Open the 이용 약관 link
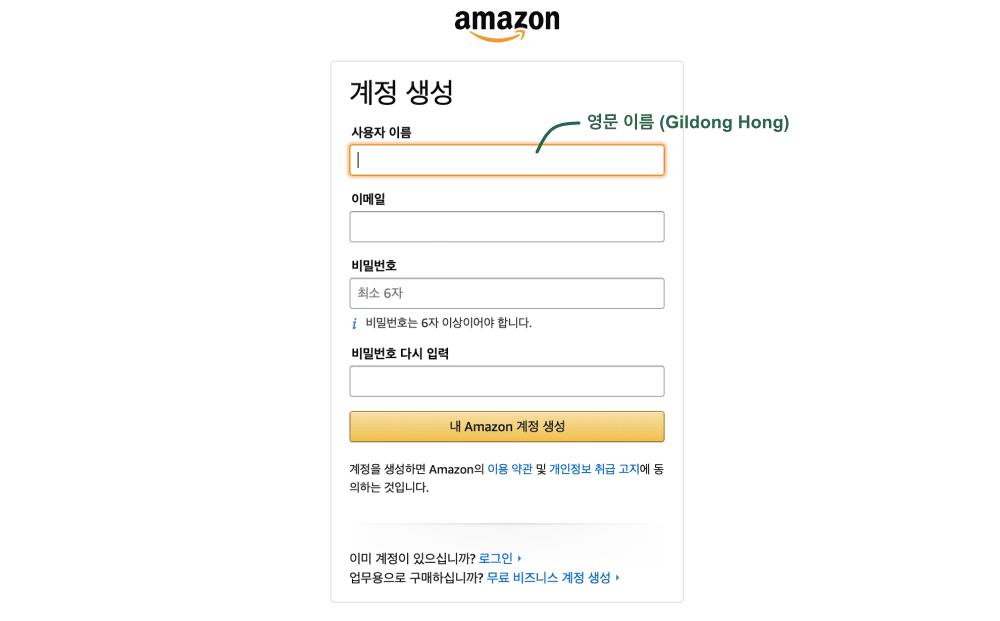 click(510, 469)
